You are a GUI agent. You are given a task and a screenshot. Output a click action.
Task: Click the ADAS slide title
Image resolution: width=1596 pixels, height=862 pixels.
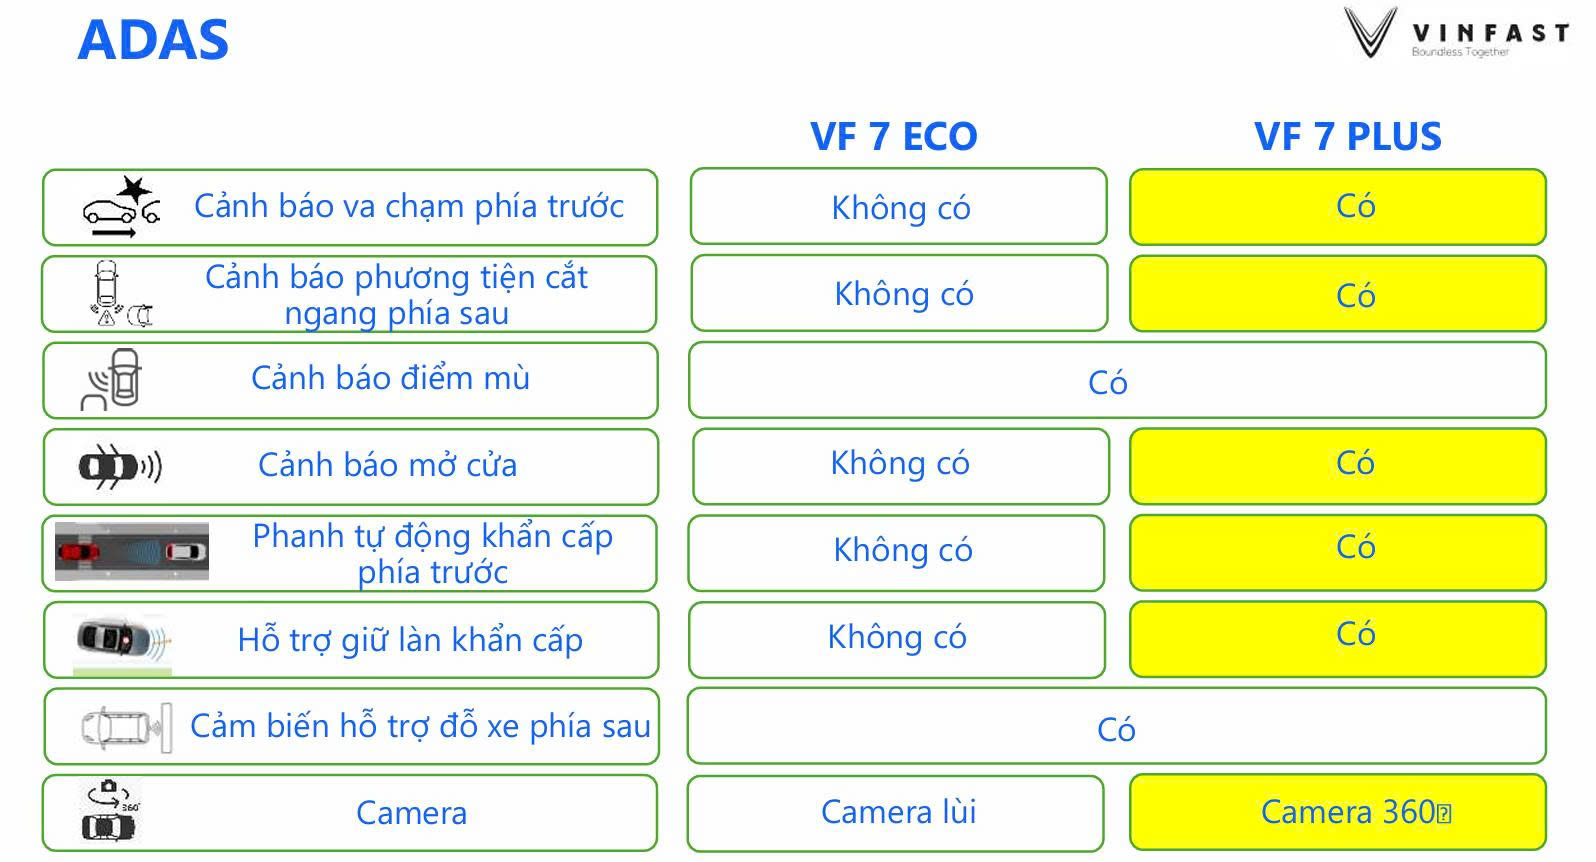click(153, 41)
